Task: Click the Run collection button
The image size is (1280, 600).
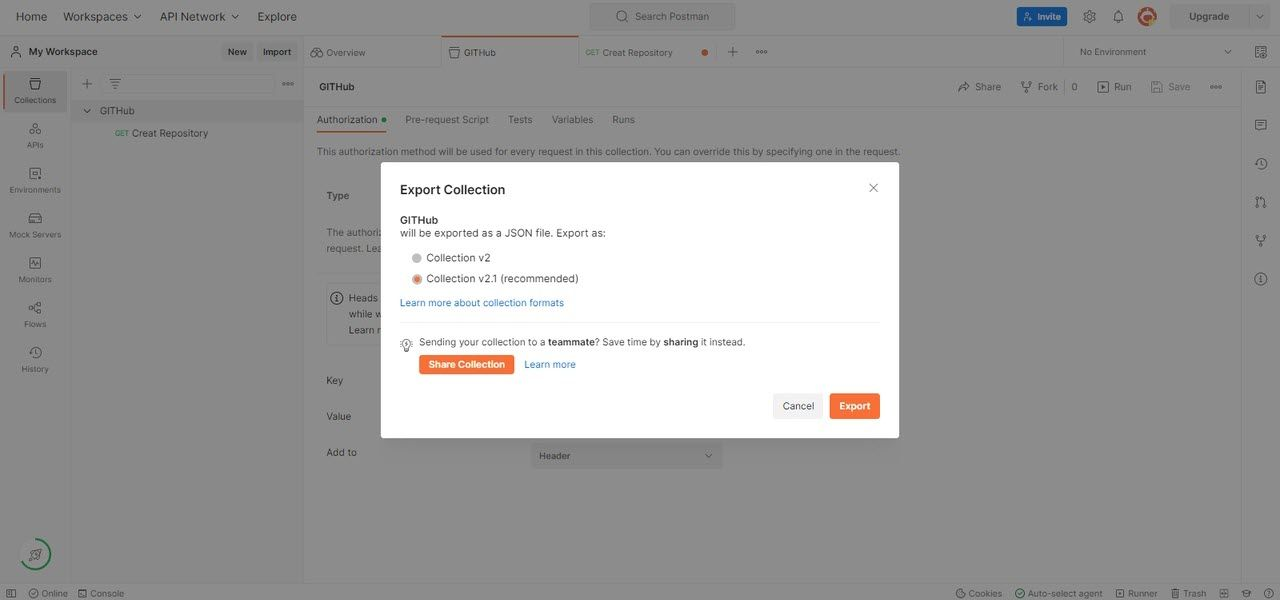Action: coord(1114,87)
